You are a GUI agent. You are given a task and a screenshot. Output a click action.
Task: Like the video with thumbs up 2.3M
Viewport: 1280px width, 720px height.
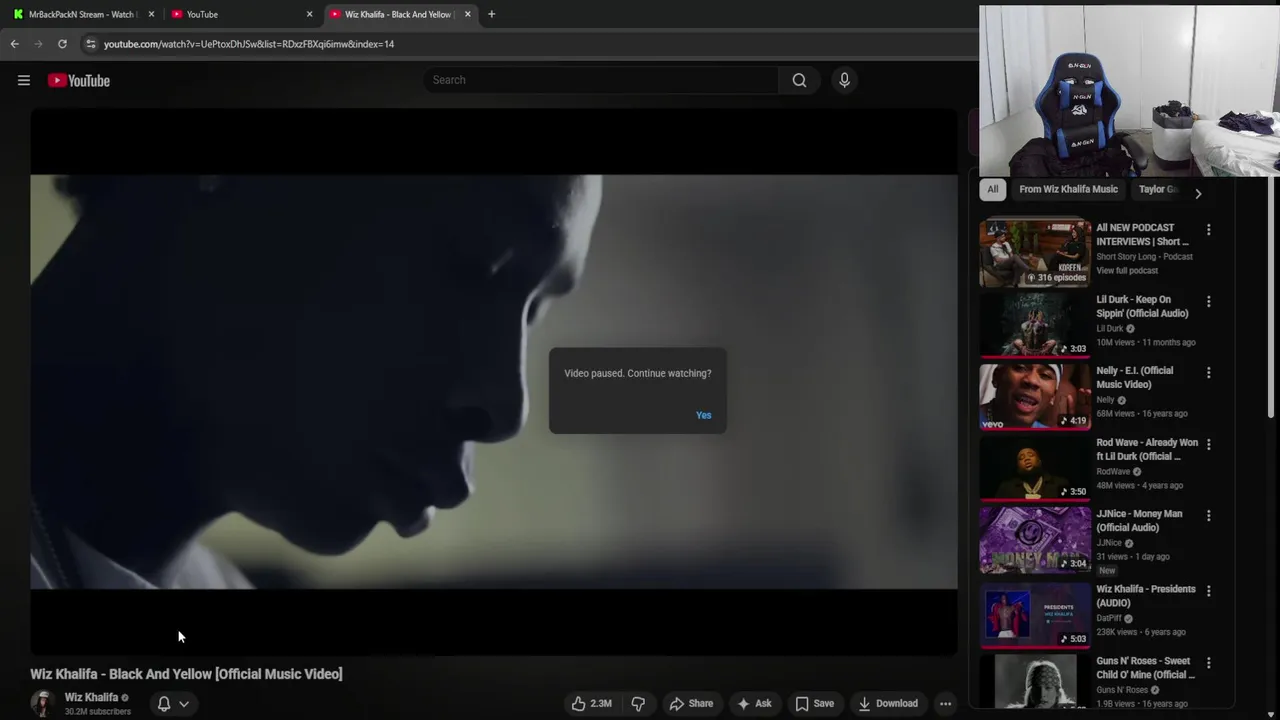click(x=591, y=703)
